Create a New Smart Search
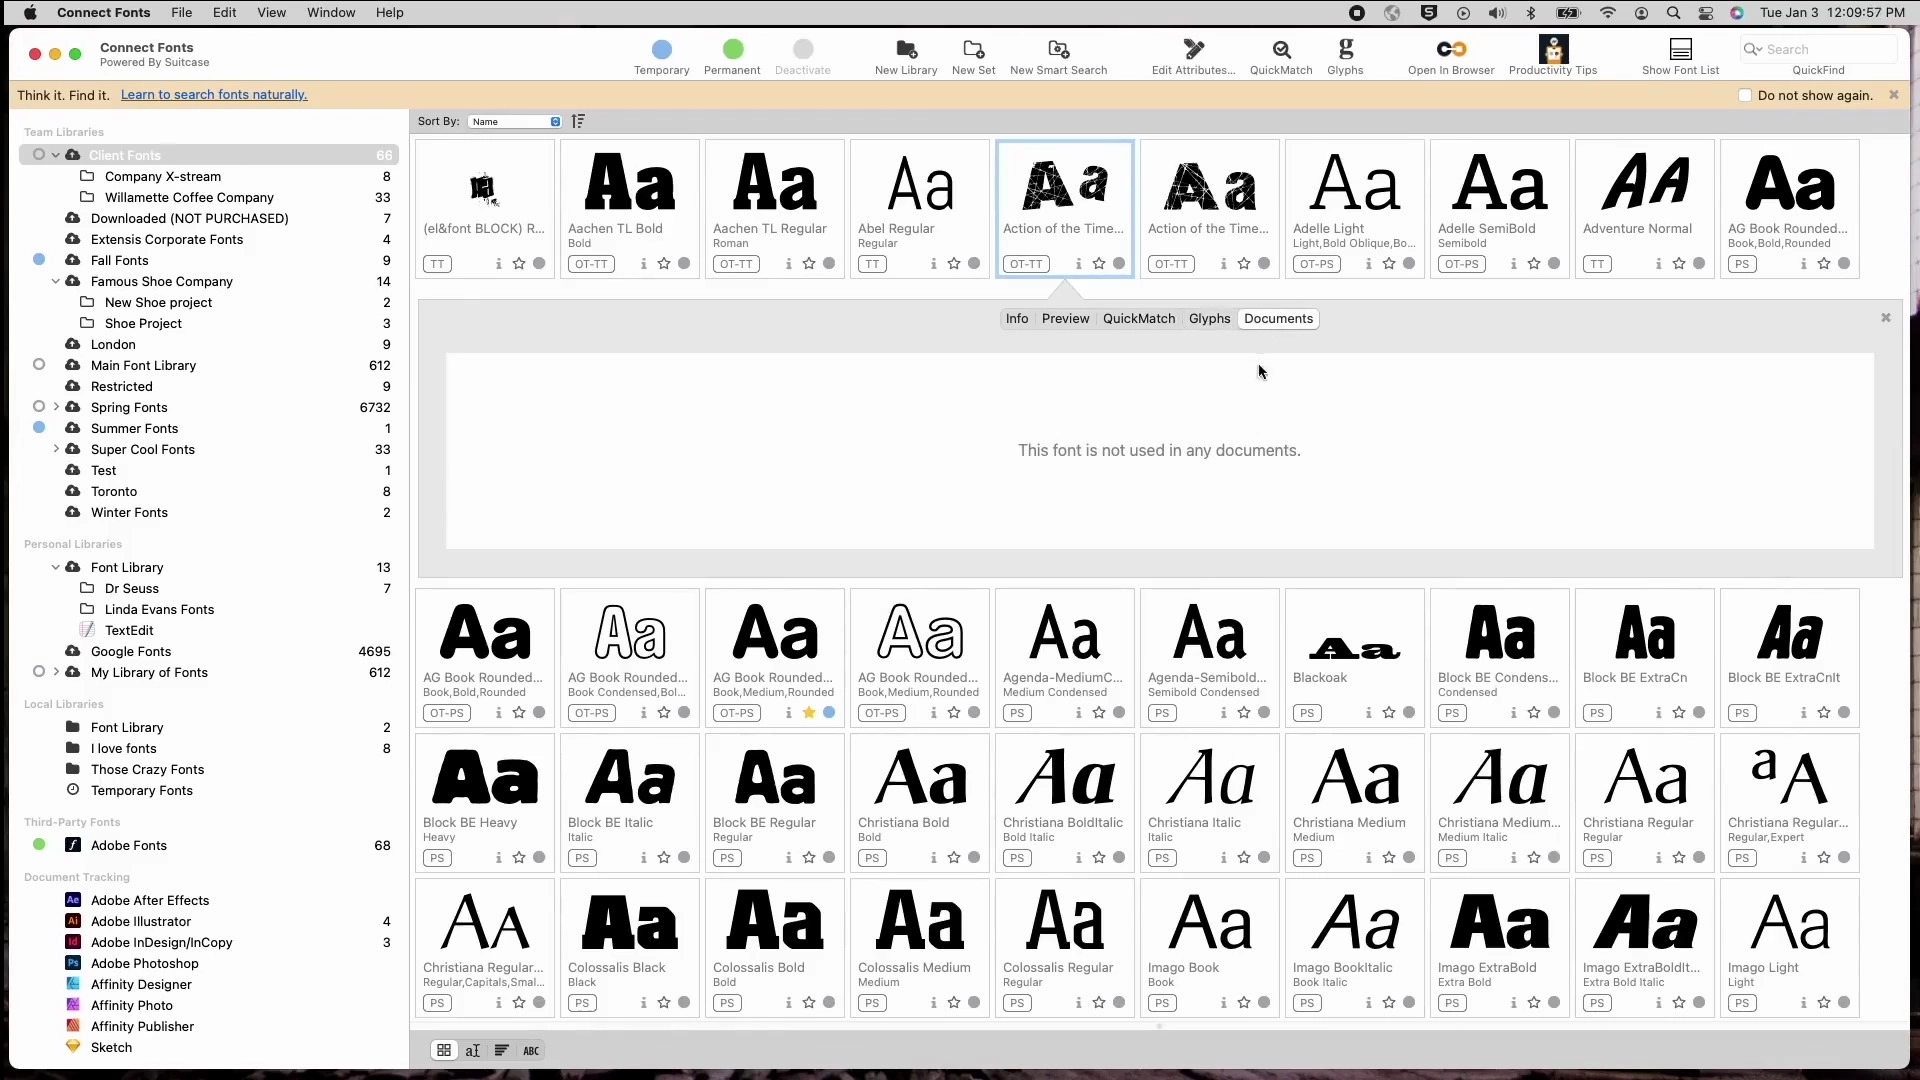1920x1080 pixels. 1059,56
